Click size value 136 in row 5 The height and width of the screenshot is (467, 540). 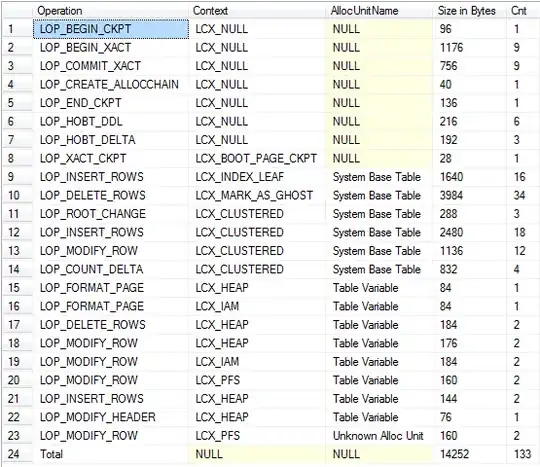(x=448, y=103)
